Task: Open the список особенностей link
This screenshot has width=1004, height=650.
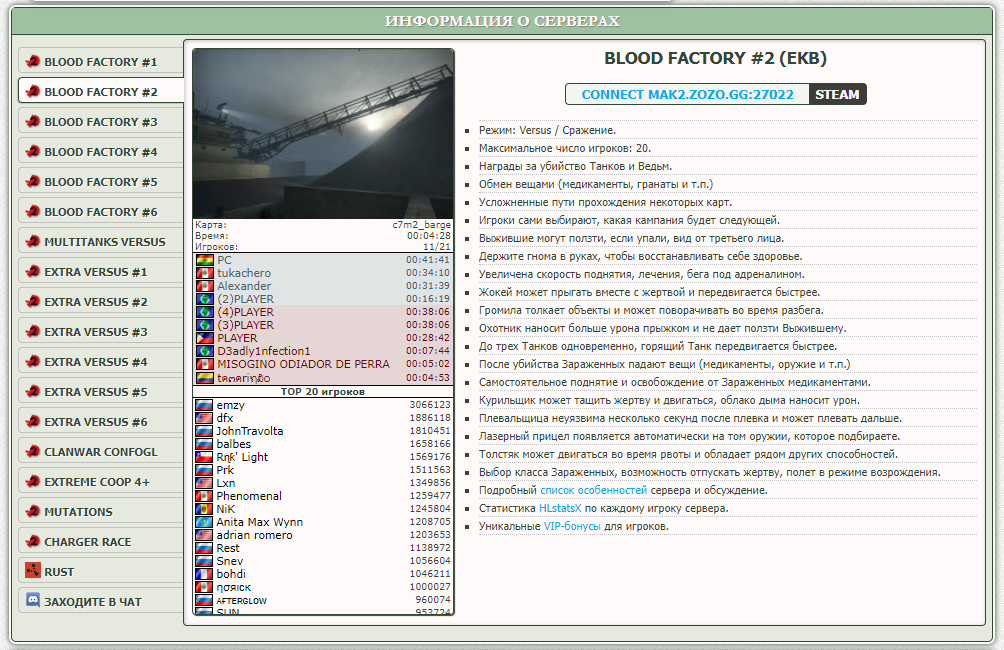Action: pos(594,491)
